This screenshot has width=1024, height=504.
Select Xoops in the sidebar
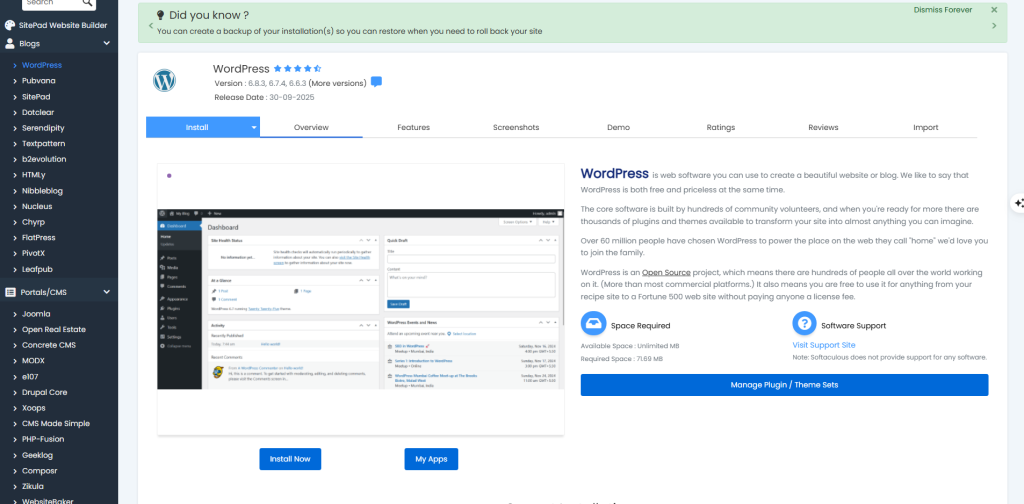coord(33,408)
